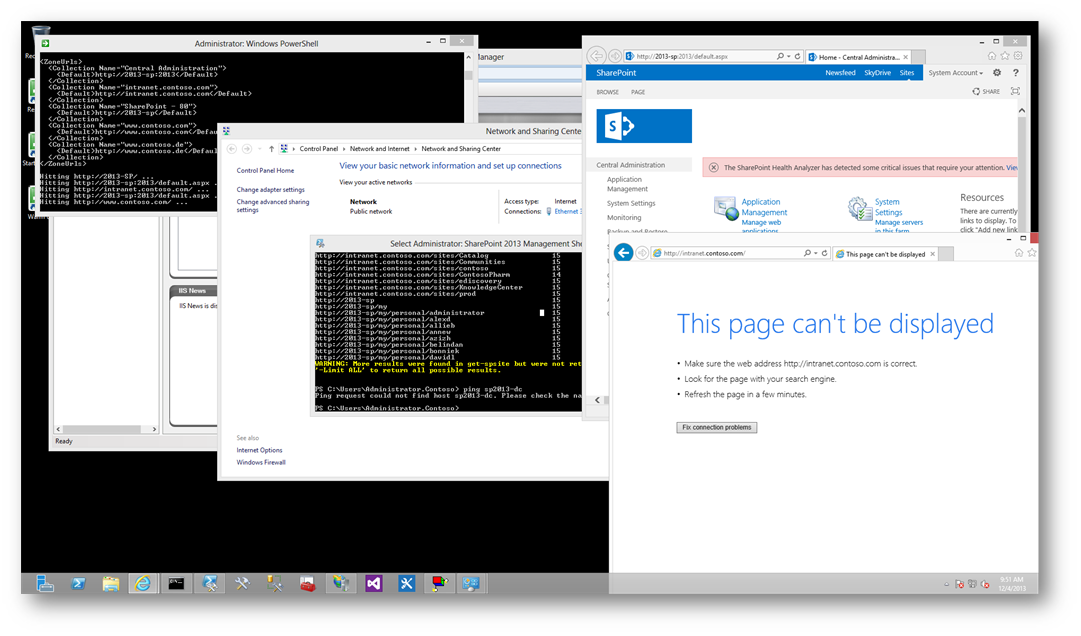This screenshot has width=1081, height=636.
Task: Click the SharePoint logo tile
Action: pos(644,126)
